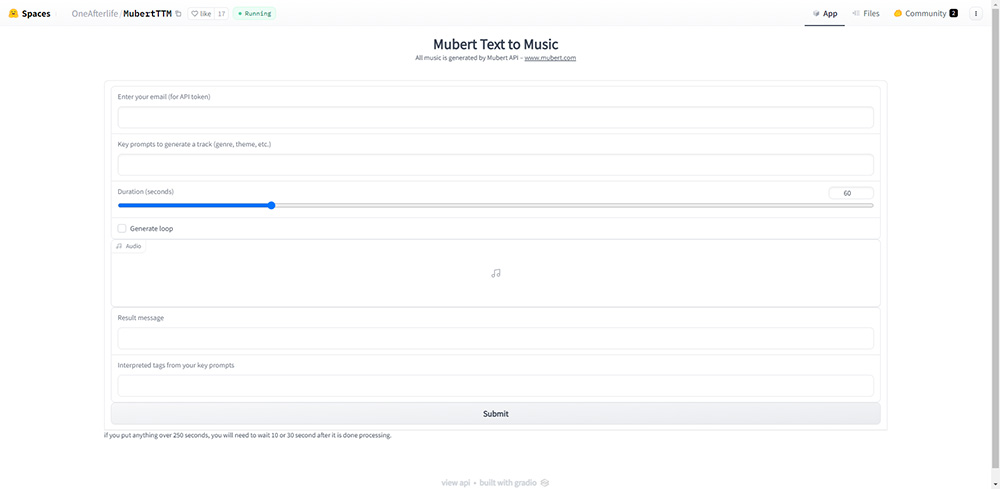1000x489 pixels.
Task: Enable the Generate loop checkbox
Action: tap(122, 229)
